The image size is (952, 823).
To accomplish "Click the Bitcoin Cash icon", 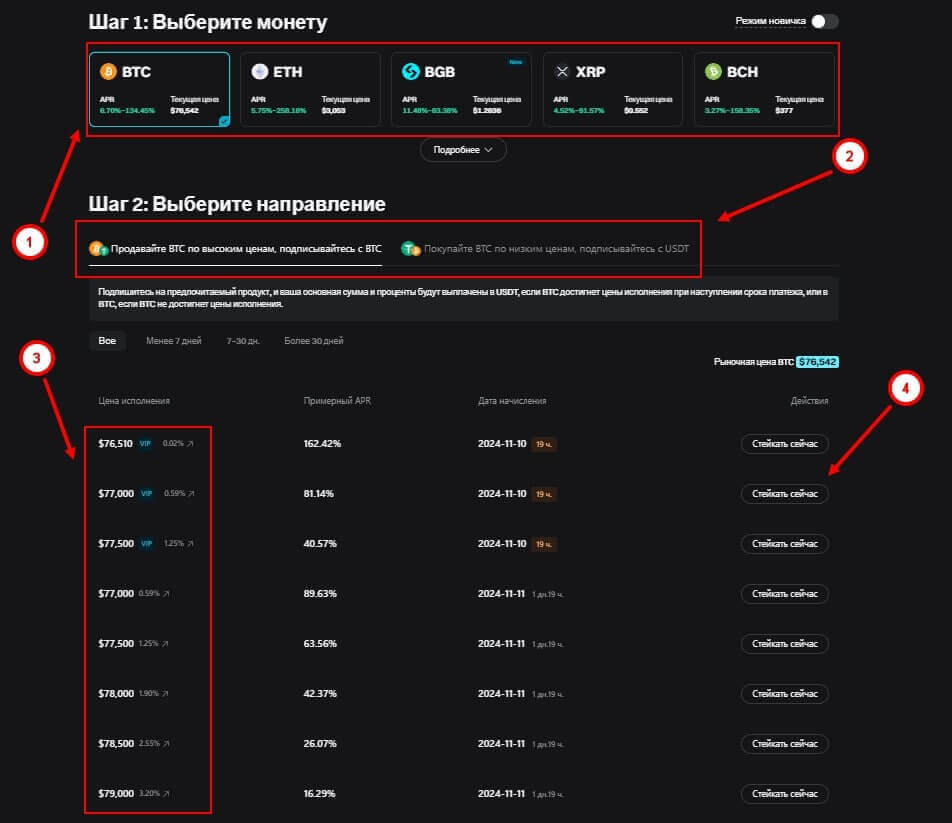I will tap(713, 72).
